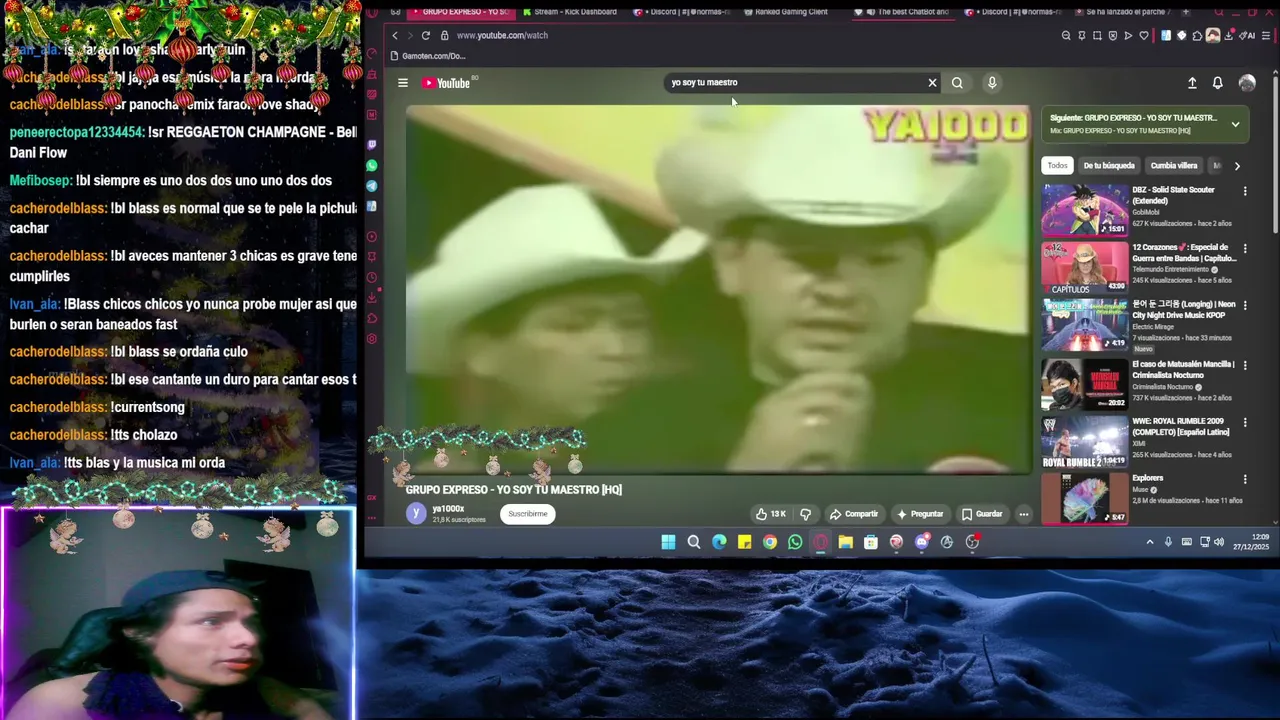Open Telegram in Opera sidebar
Image resolution: width=1280 pixels, height=720 pixels.
pyautogui.click(x=372, y=186)
